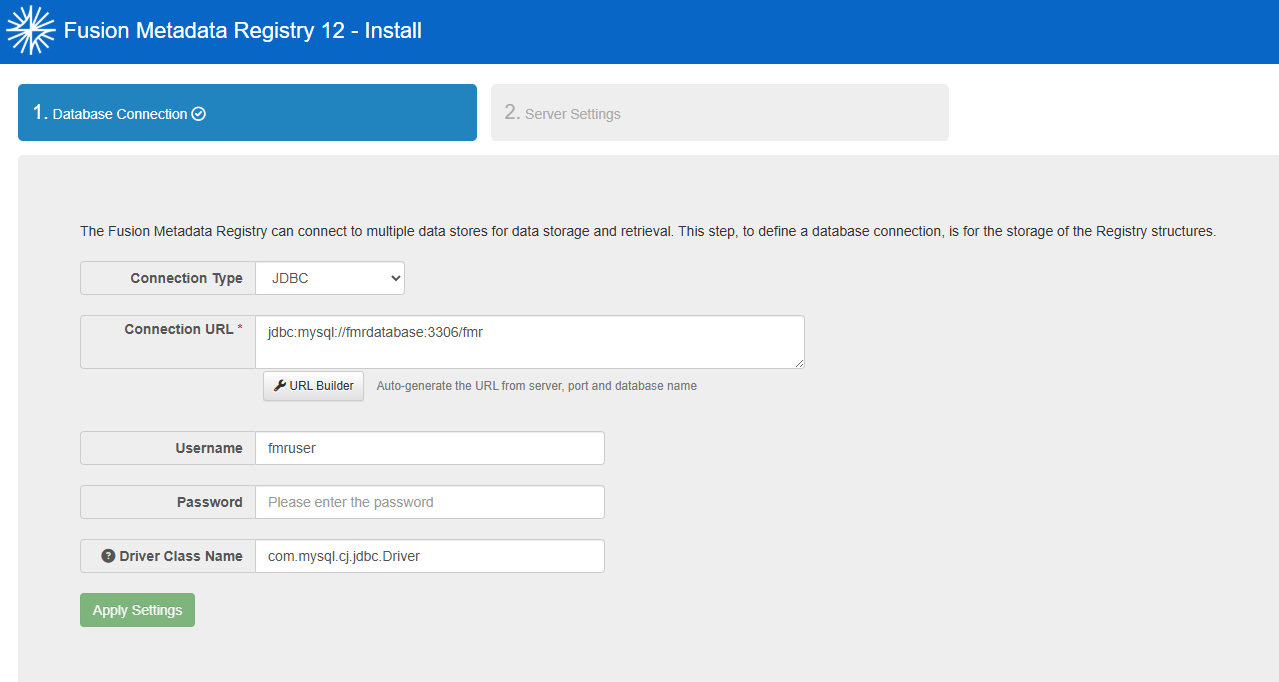The height and width of the screenshot is (682, 1279).
Task: Click the Password label
Action: point(210,502)
